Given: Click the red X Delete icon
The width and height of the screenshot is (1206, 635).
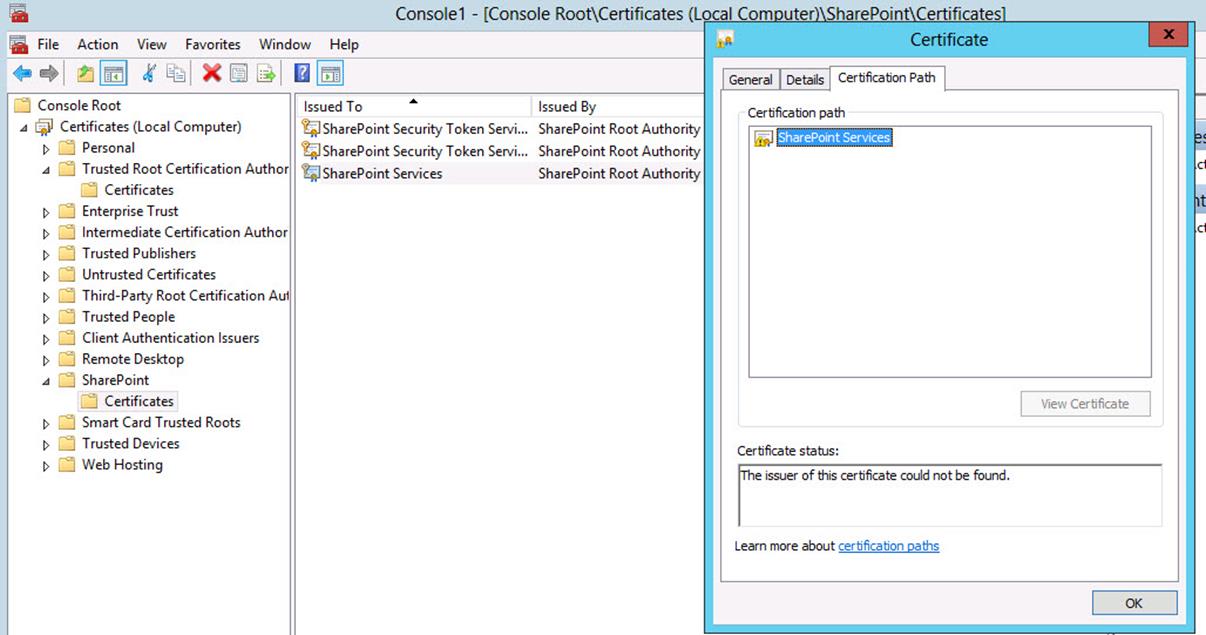Looking at the screenshot, I should tap(211, 73).
